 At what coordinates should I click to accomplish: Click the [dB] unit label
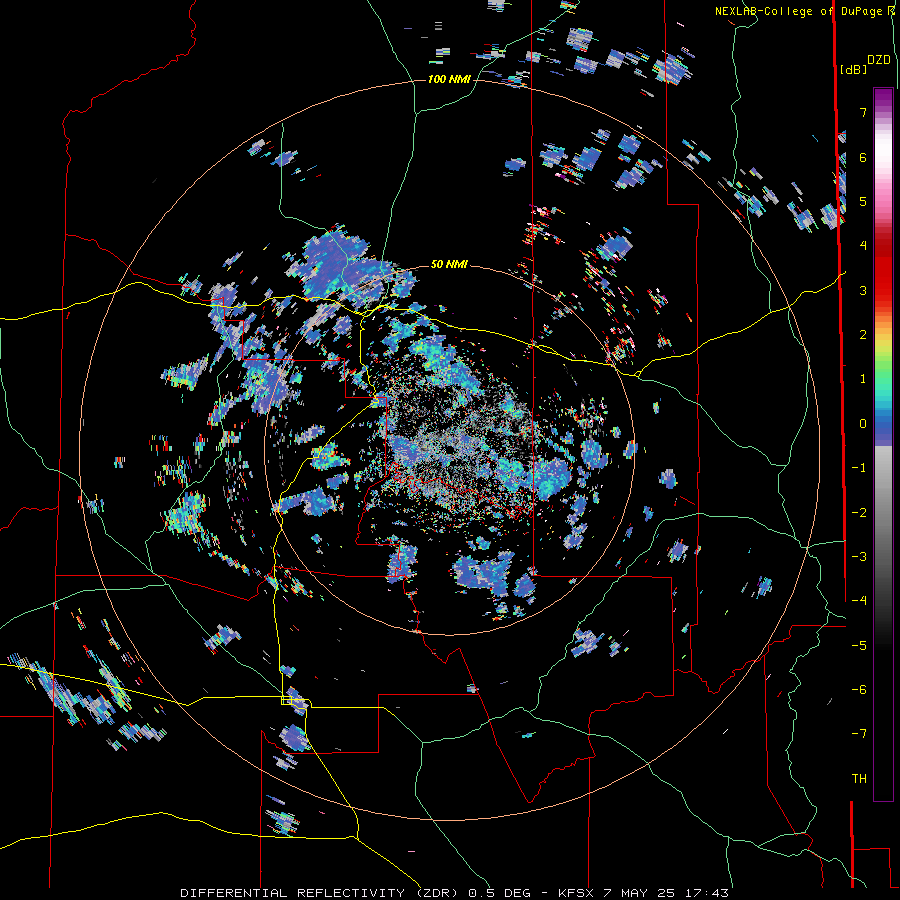(x=854, y=69)
